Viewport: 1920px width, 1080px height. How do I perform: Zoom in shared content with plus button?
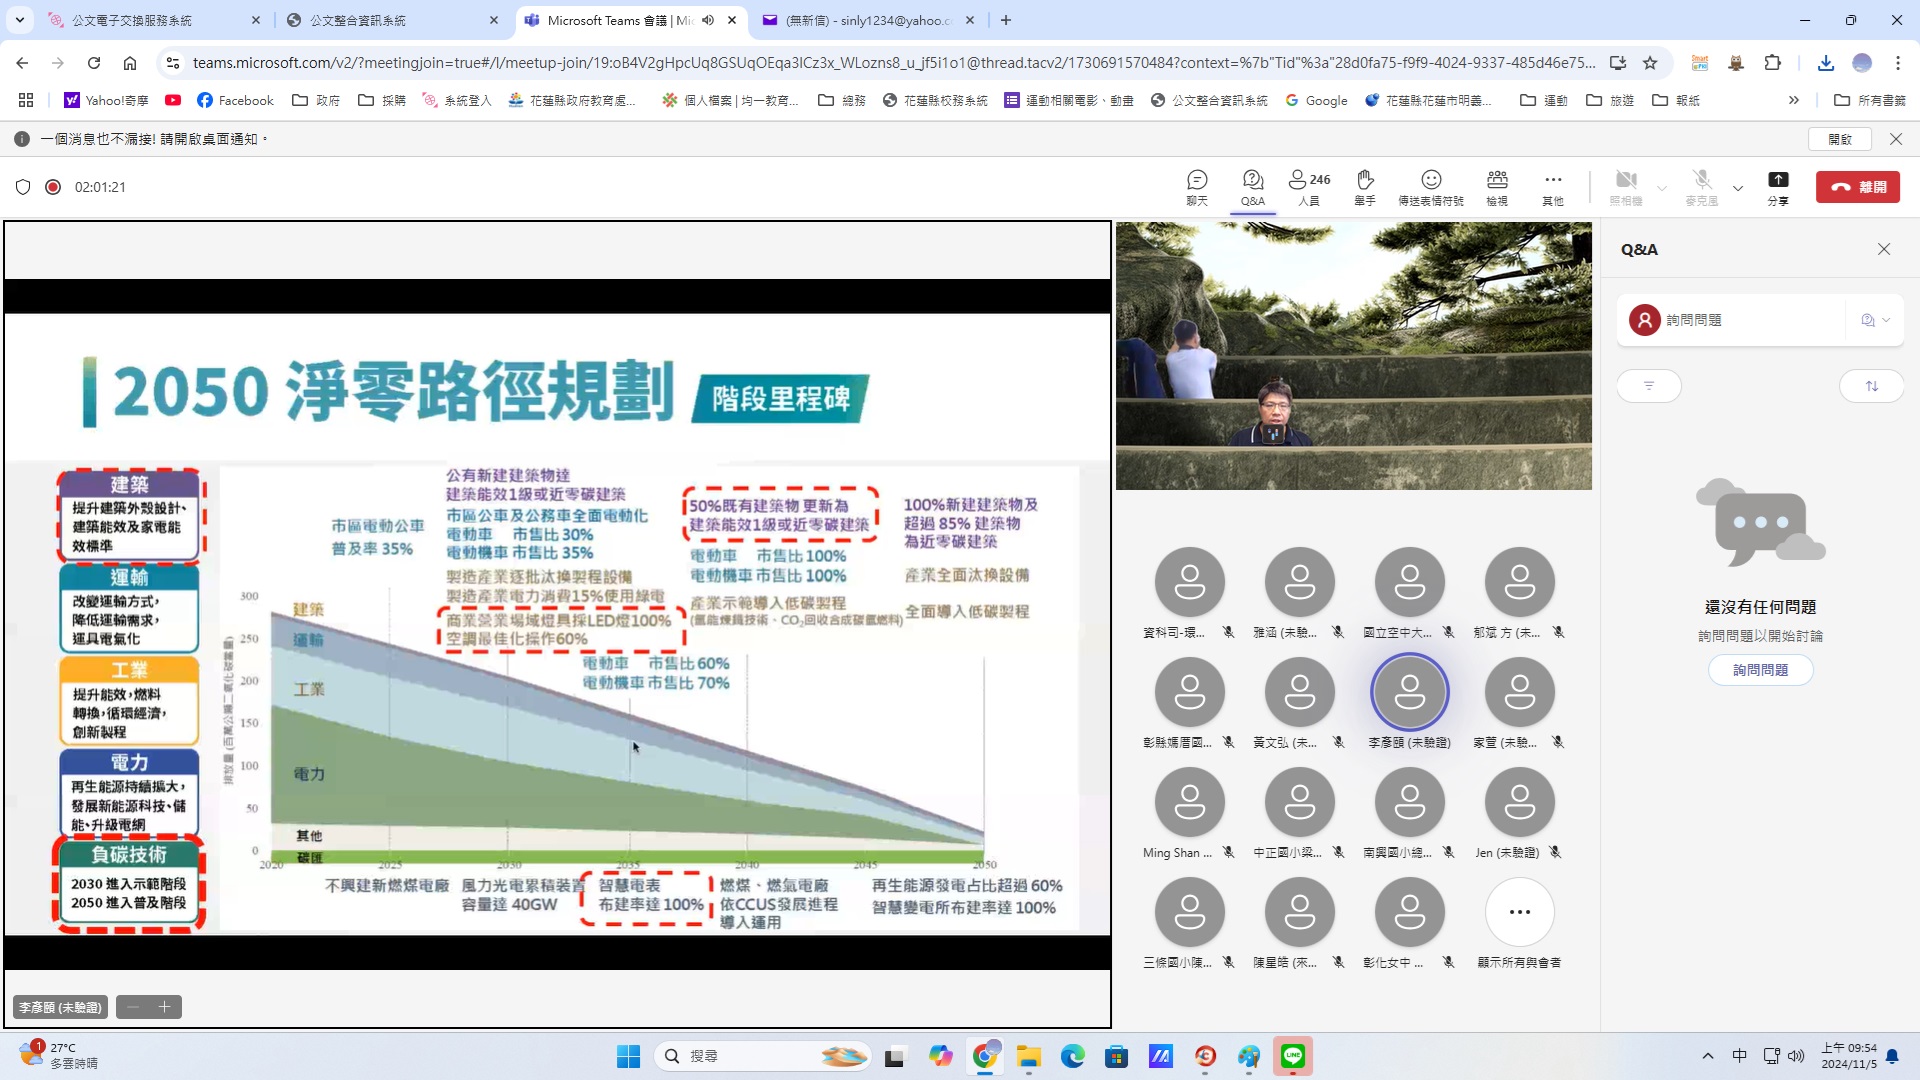165,1007
